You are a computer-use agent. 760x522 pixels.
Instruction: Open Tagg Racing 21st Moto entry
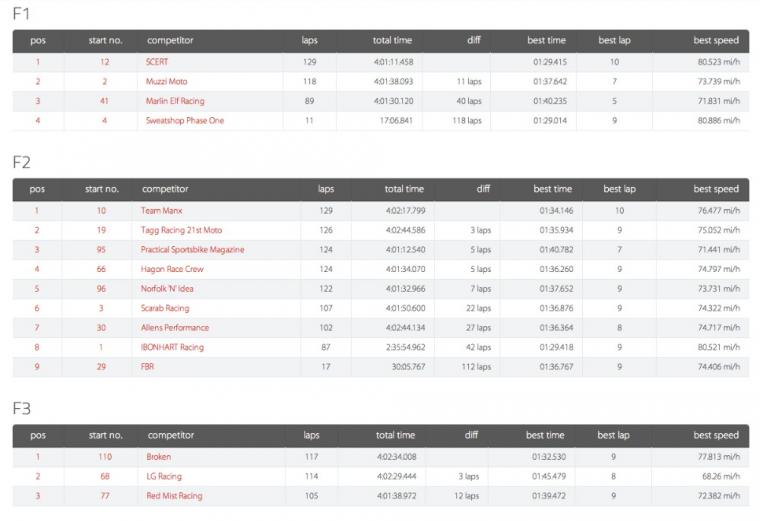click(181, 230)
